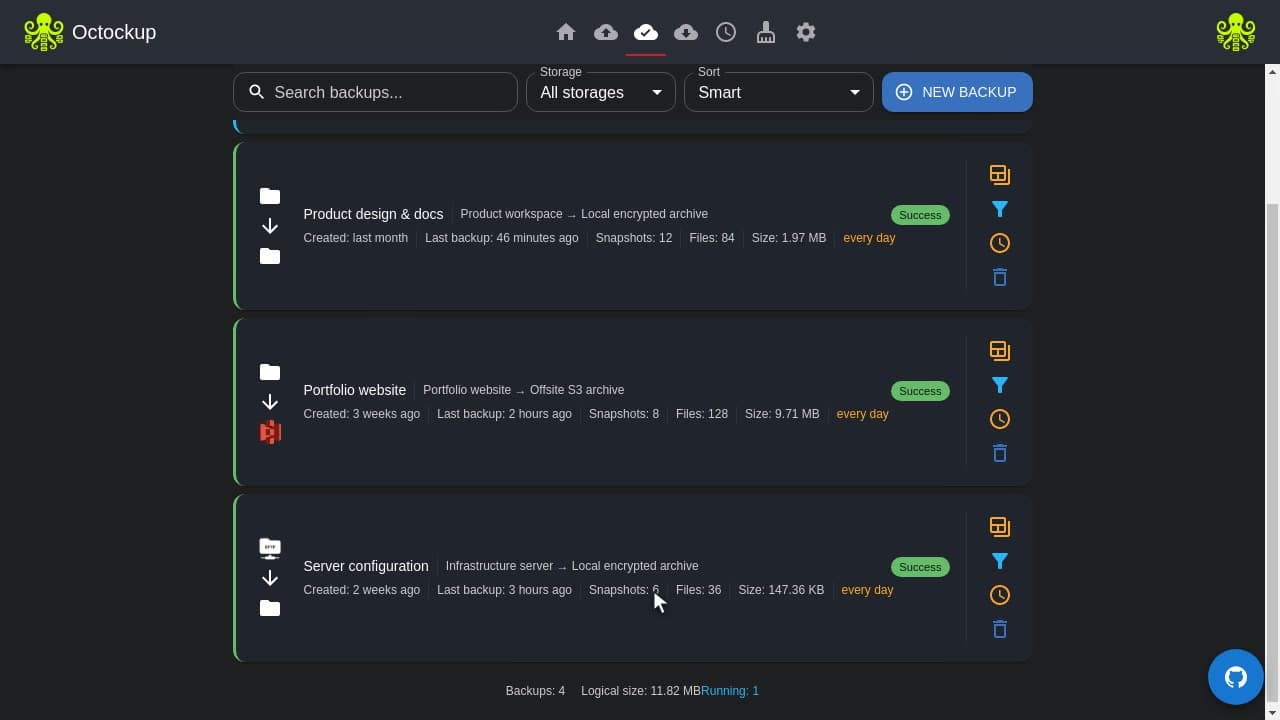
Task: Open snapshots icon for Portfolio website
Action: click(999, 351)
